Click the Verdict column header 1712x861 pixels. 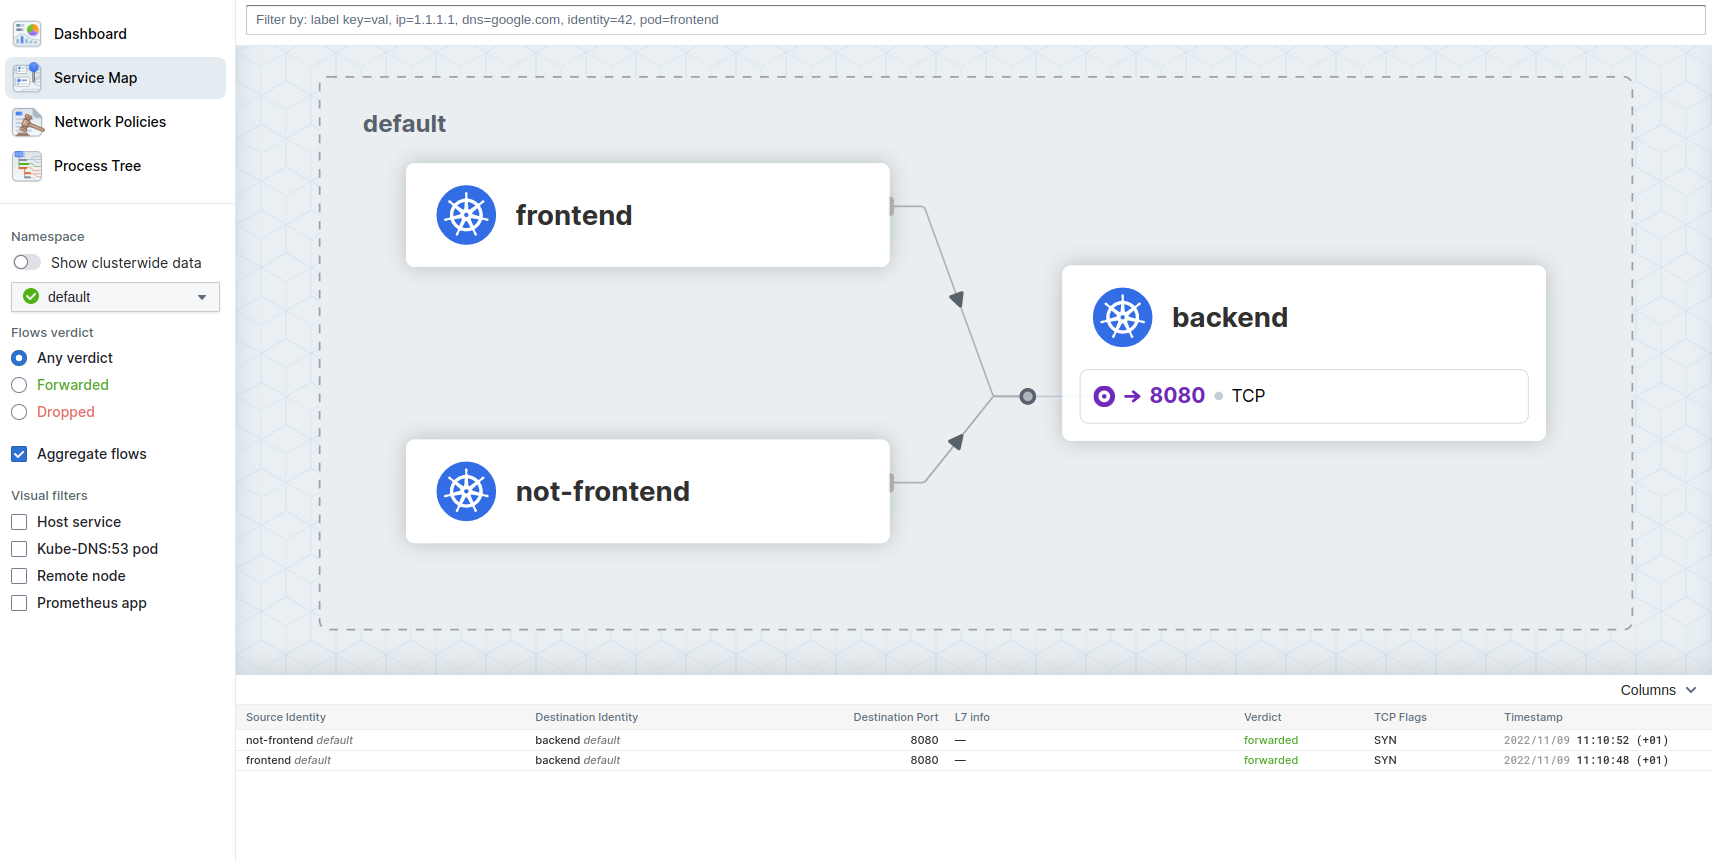1263,717
